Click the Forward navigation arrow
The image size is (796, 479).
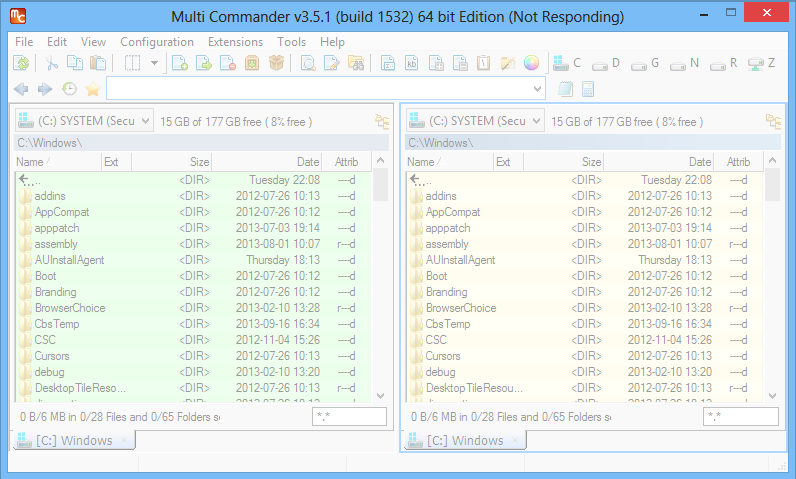tap(45, 89)
